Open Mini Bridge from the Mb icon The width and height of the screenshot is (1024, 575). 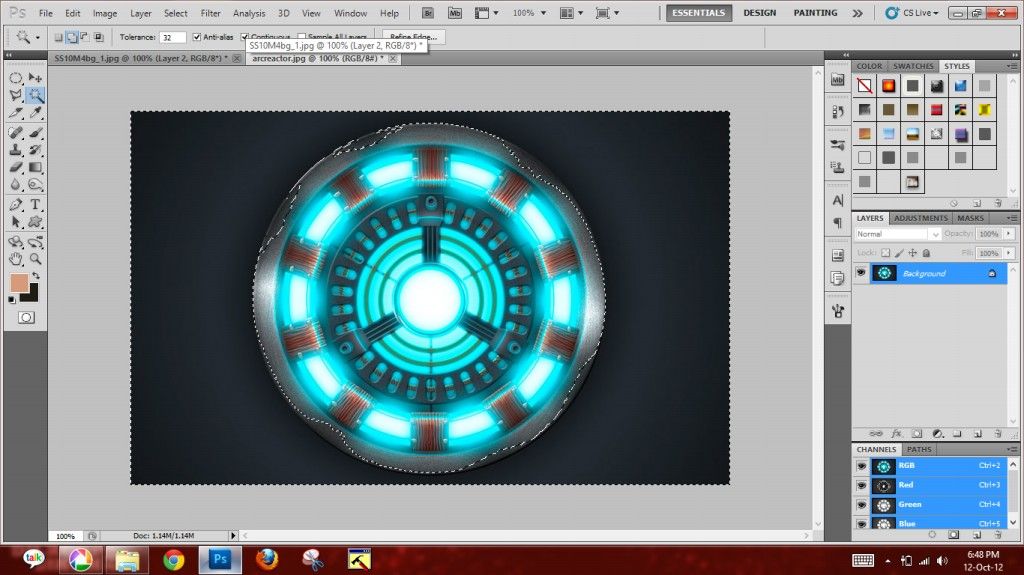[455, 13]
